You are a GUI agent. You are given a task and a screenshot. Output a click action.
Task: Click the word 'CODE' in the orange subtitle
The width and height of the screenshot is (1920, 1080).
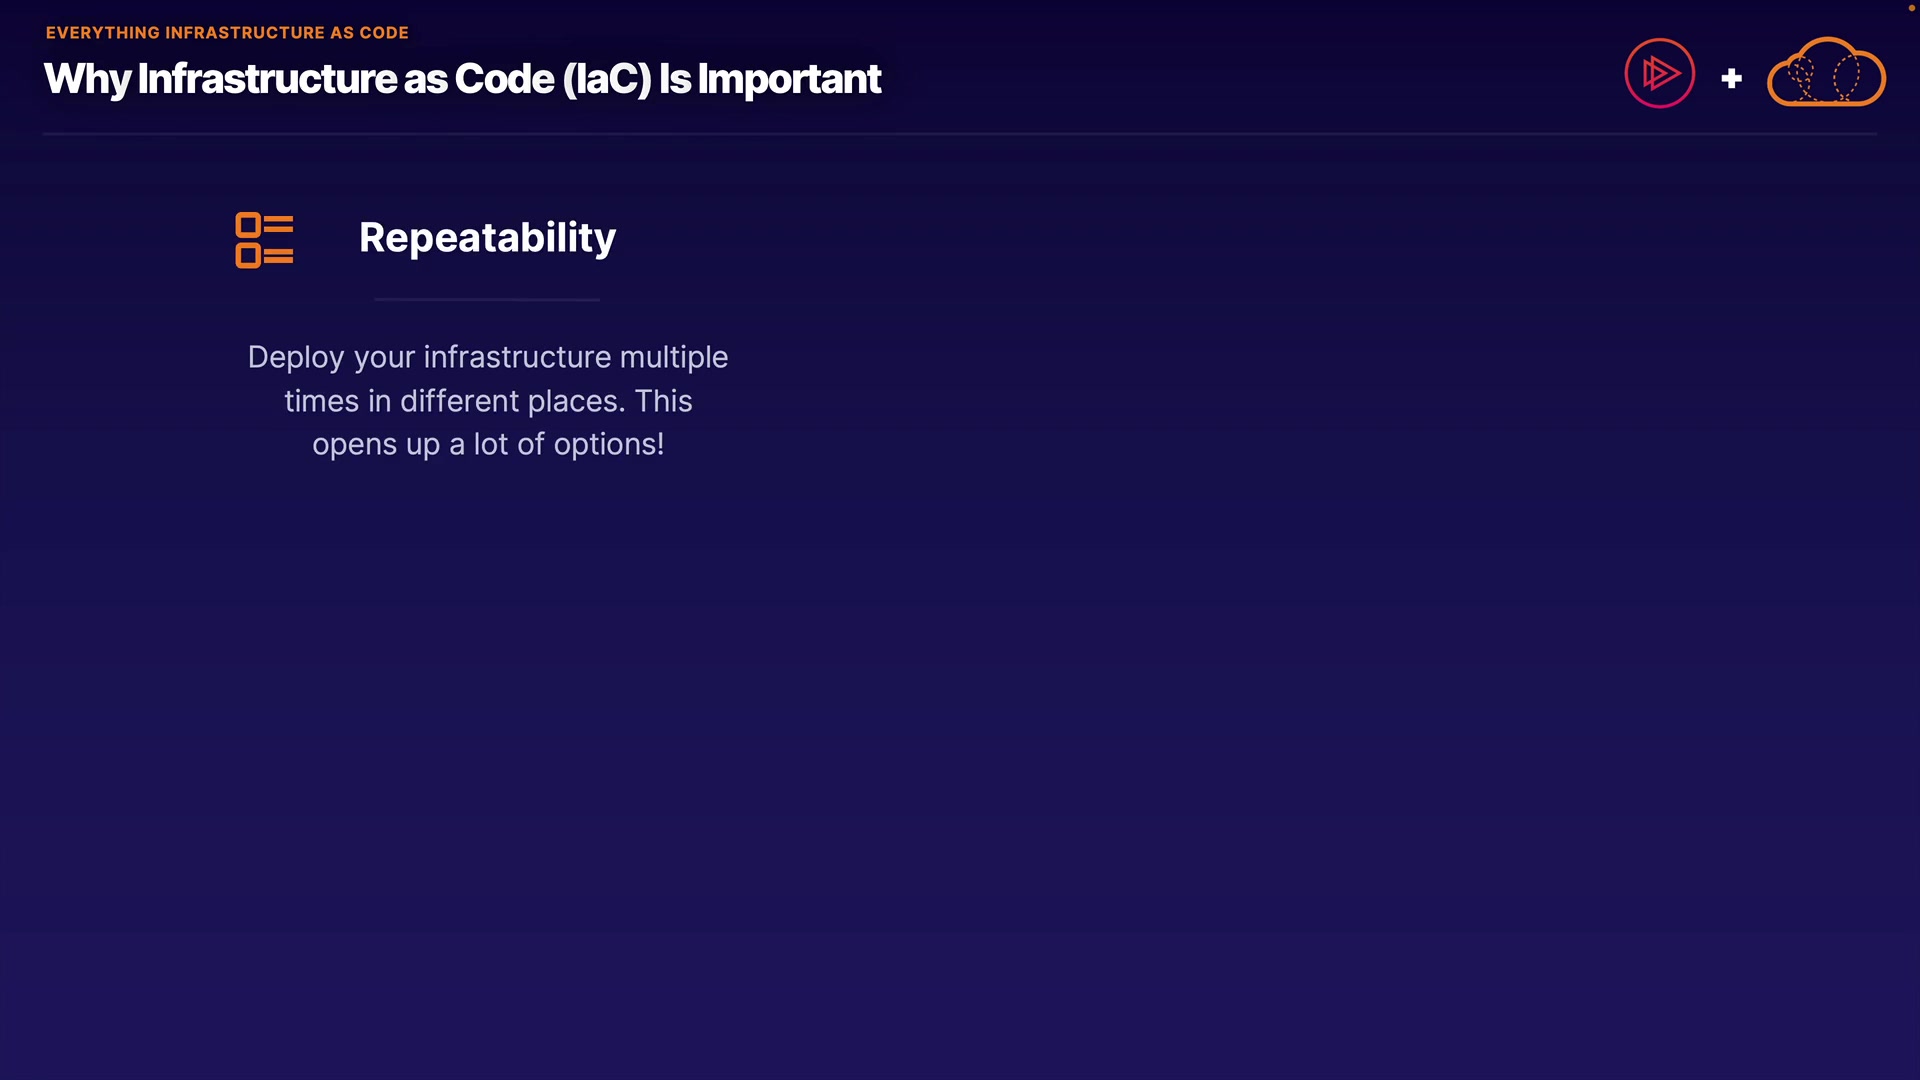pyautogui.click(x=384, y=33)
